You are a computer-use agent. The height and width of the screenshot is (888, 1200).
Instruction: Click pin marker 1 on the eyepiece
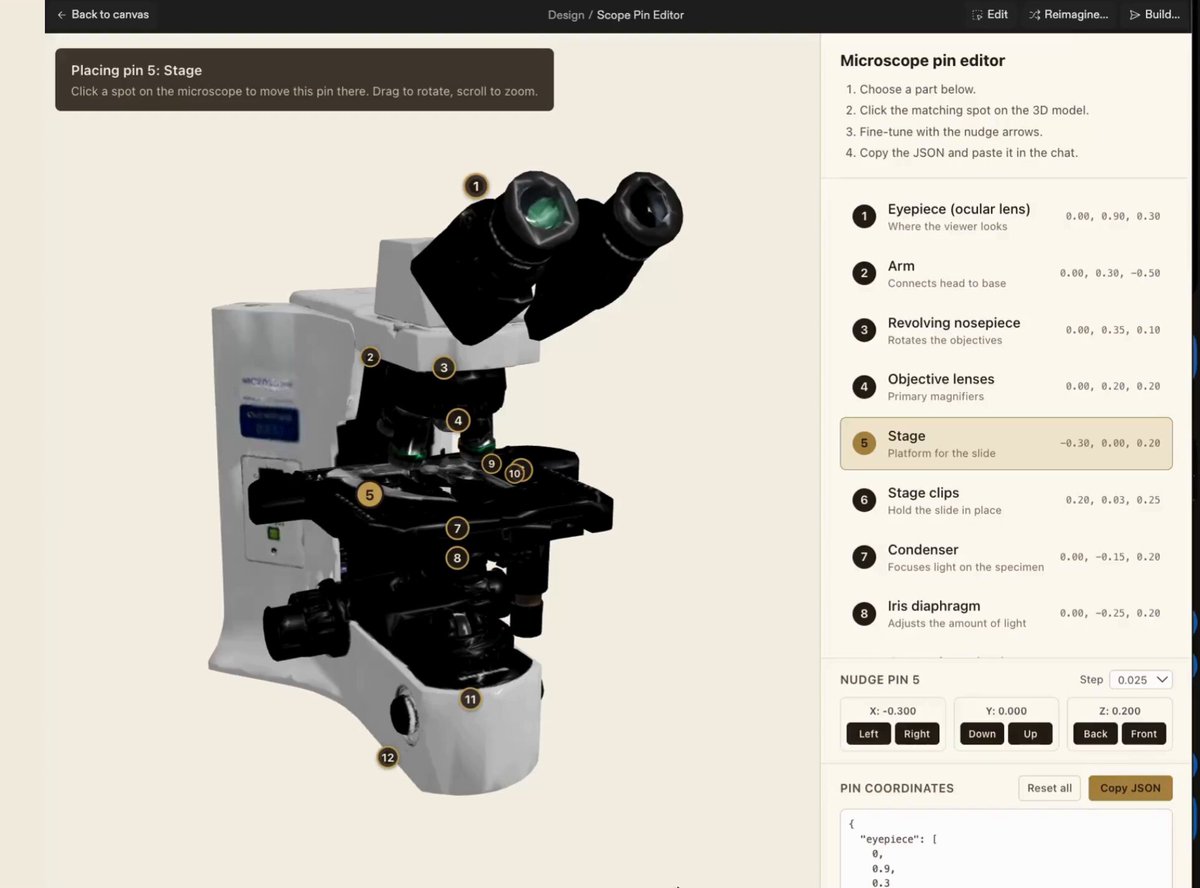476,186
